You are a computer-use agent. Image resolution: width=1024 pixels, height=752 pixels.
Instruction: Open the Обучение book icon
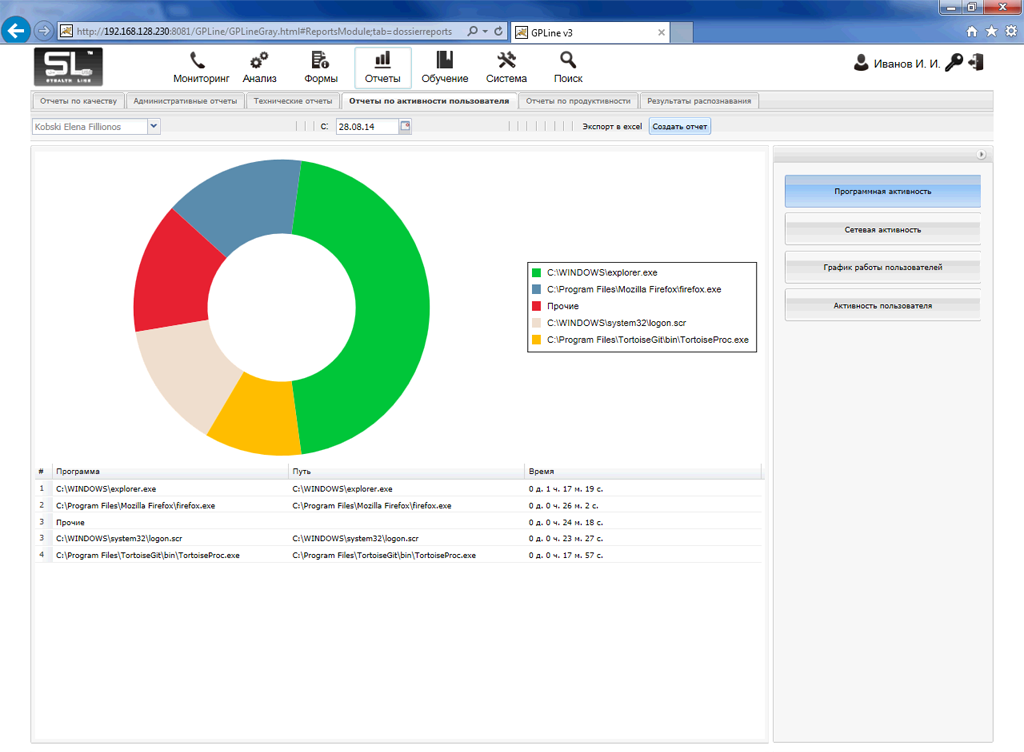pos(444,61)
